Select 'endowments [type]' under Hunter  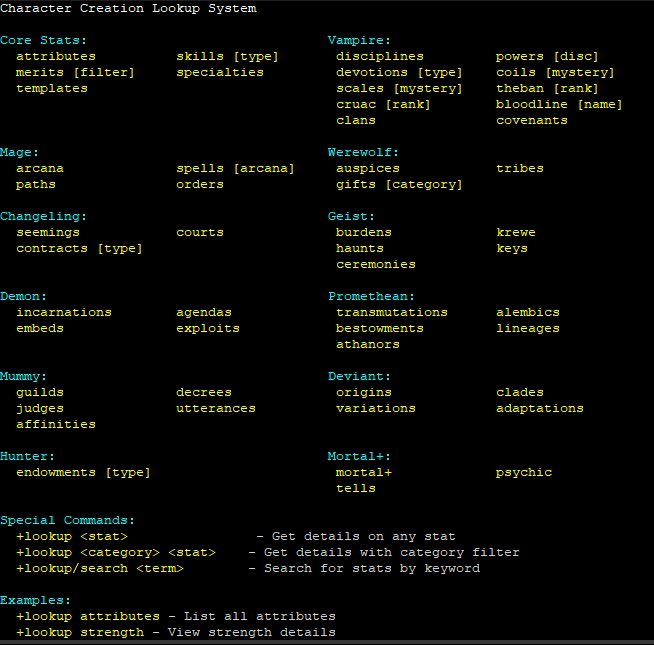coord(83,473)
